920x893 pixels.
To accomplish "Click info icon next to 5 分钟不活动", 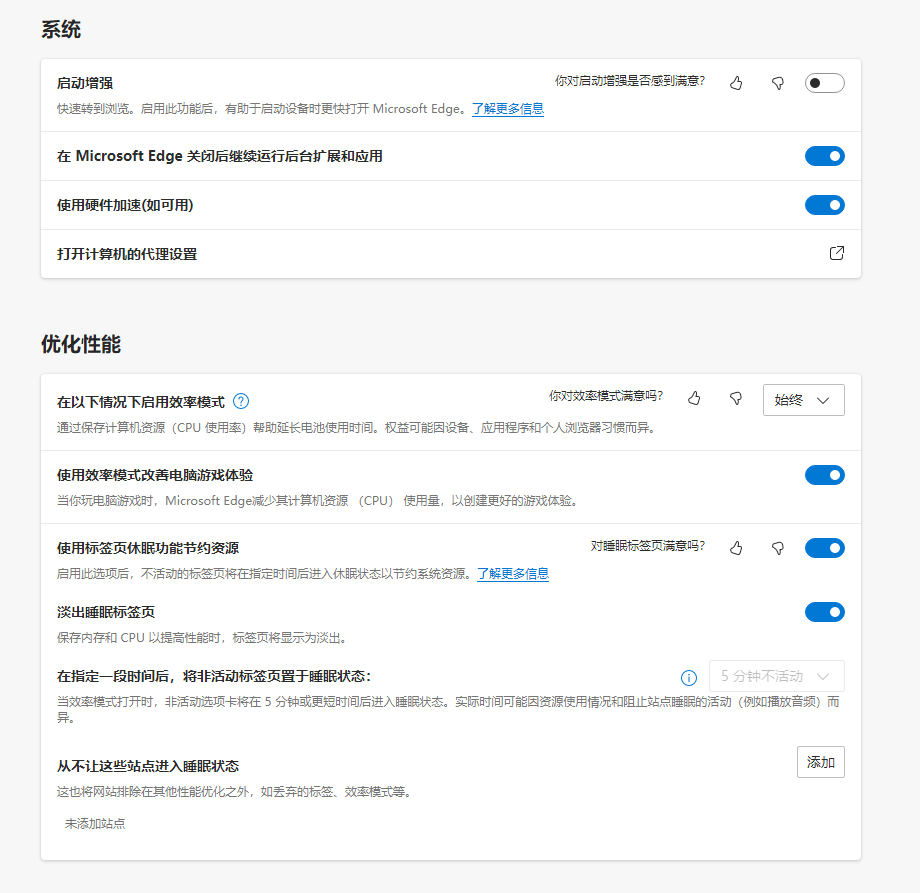I will (x=689, y=678).
